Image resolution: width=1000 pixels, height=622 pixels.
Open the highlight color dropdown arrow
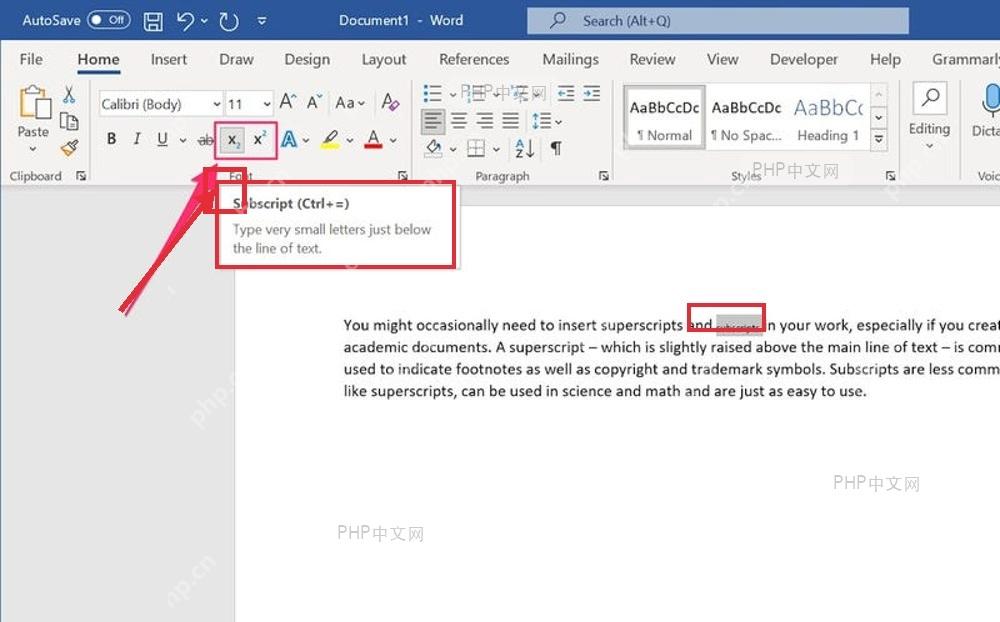(x=349, y=140)
